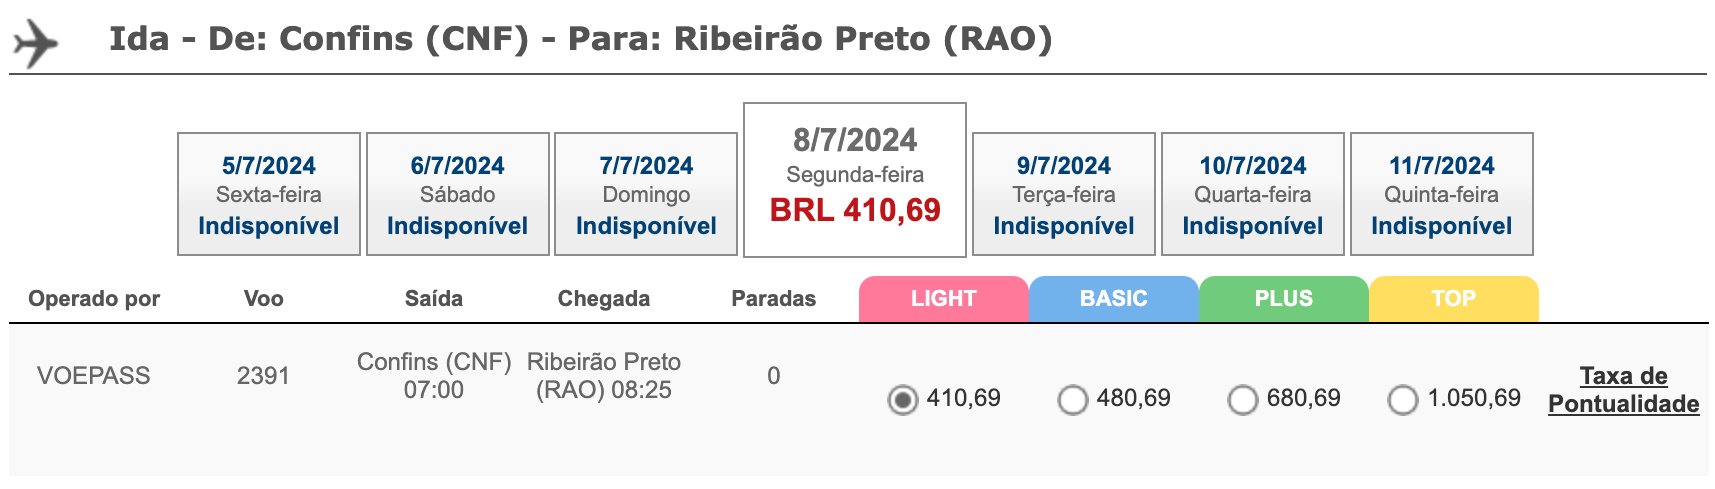Pick the 9/7/2024 Terça-feira date box
The height and width of the screenshot is (489, 1715).
point(1064,194)
